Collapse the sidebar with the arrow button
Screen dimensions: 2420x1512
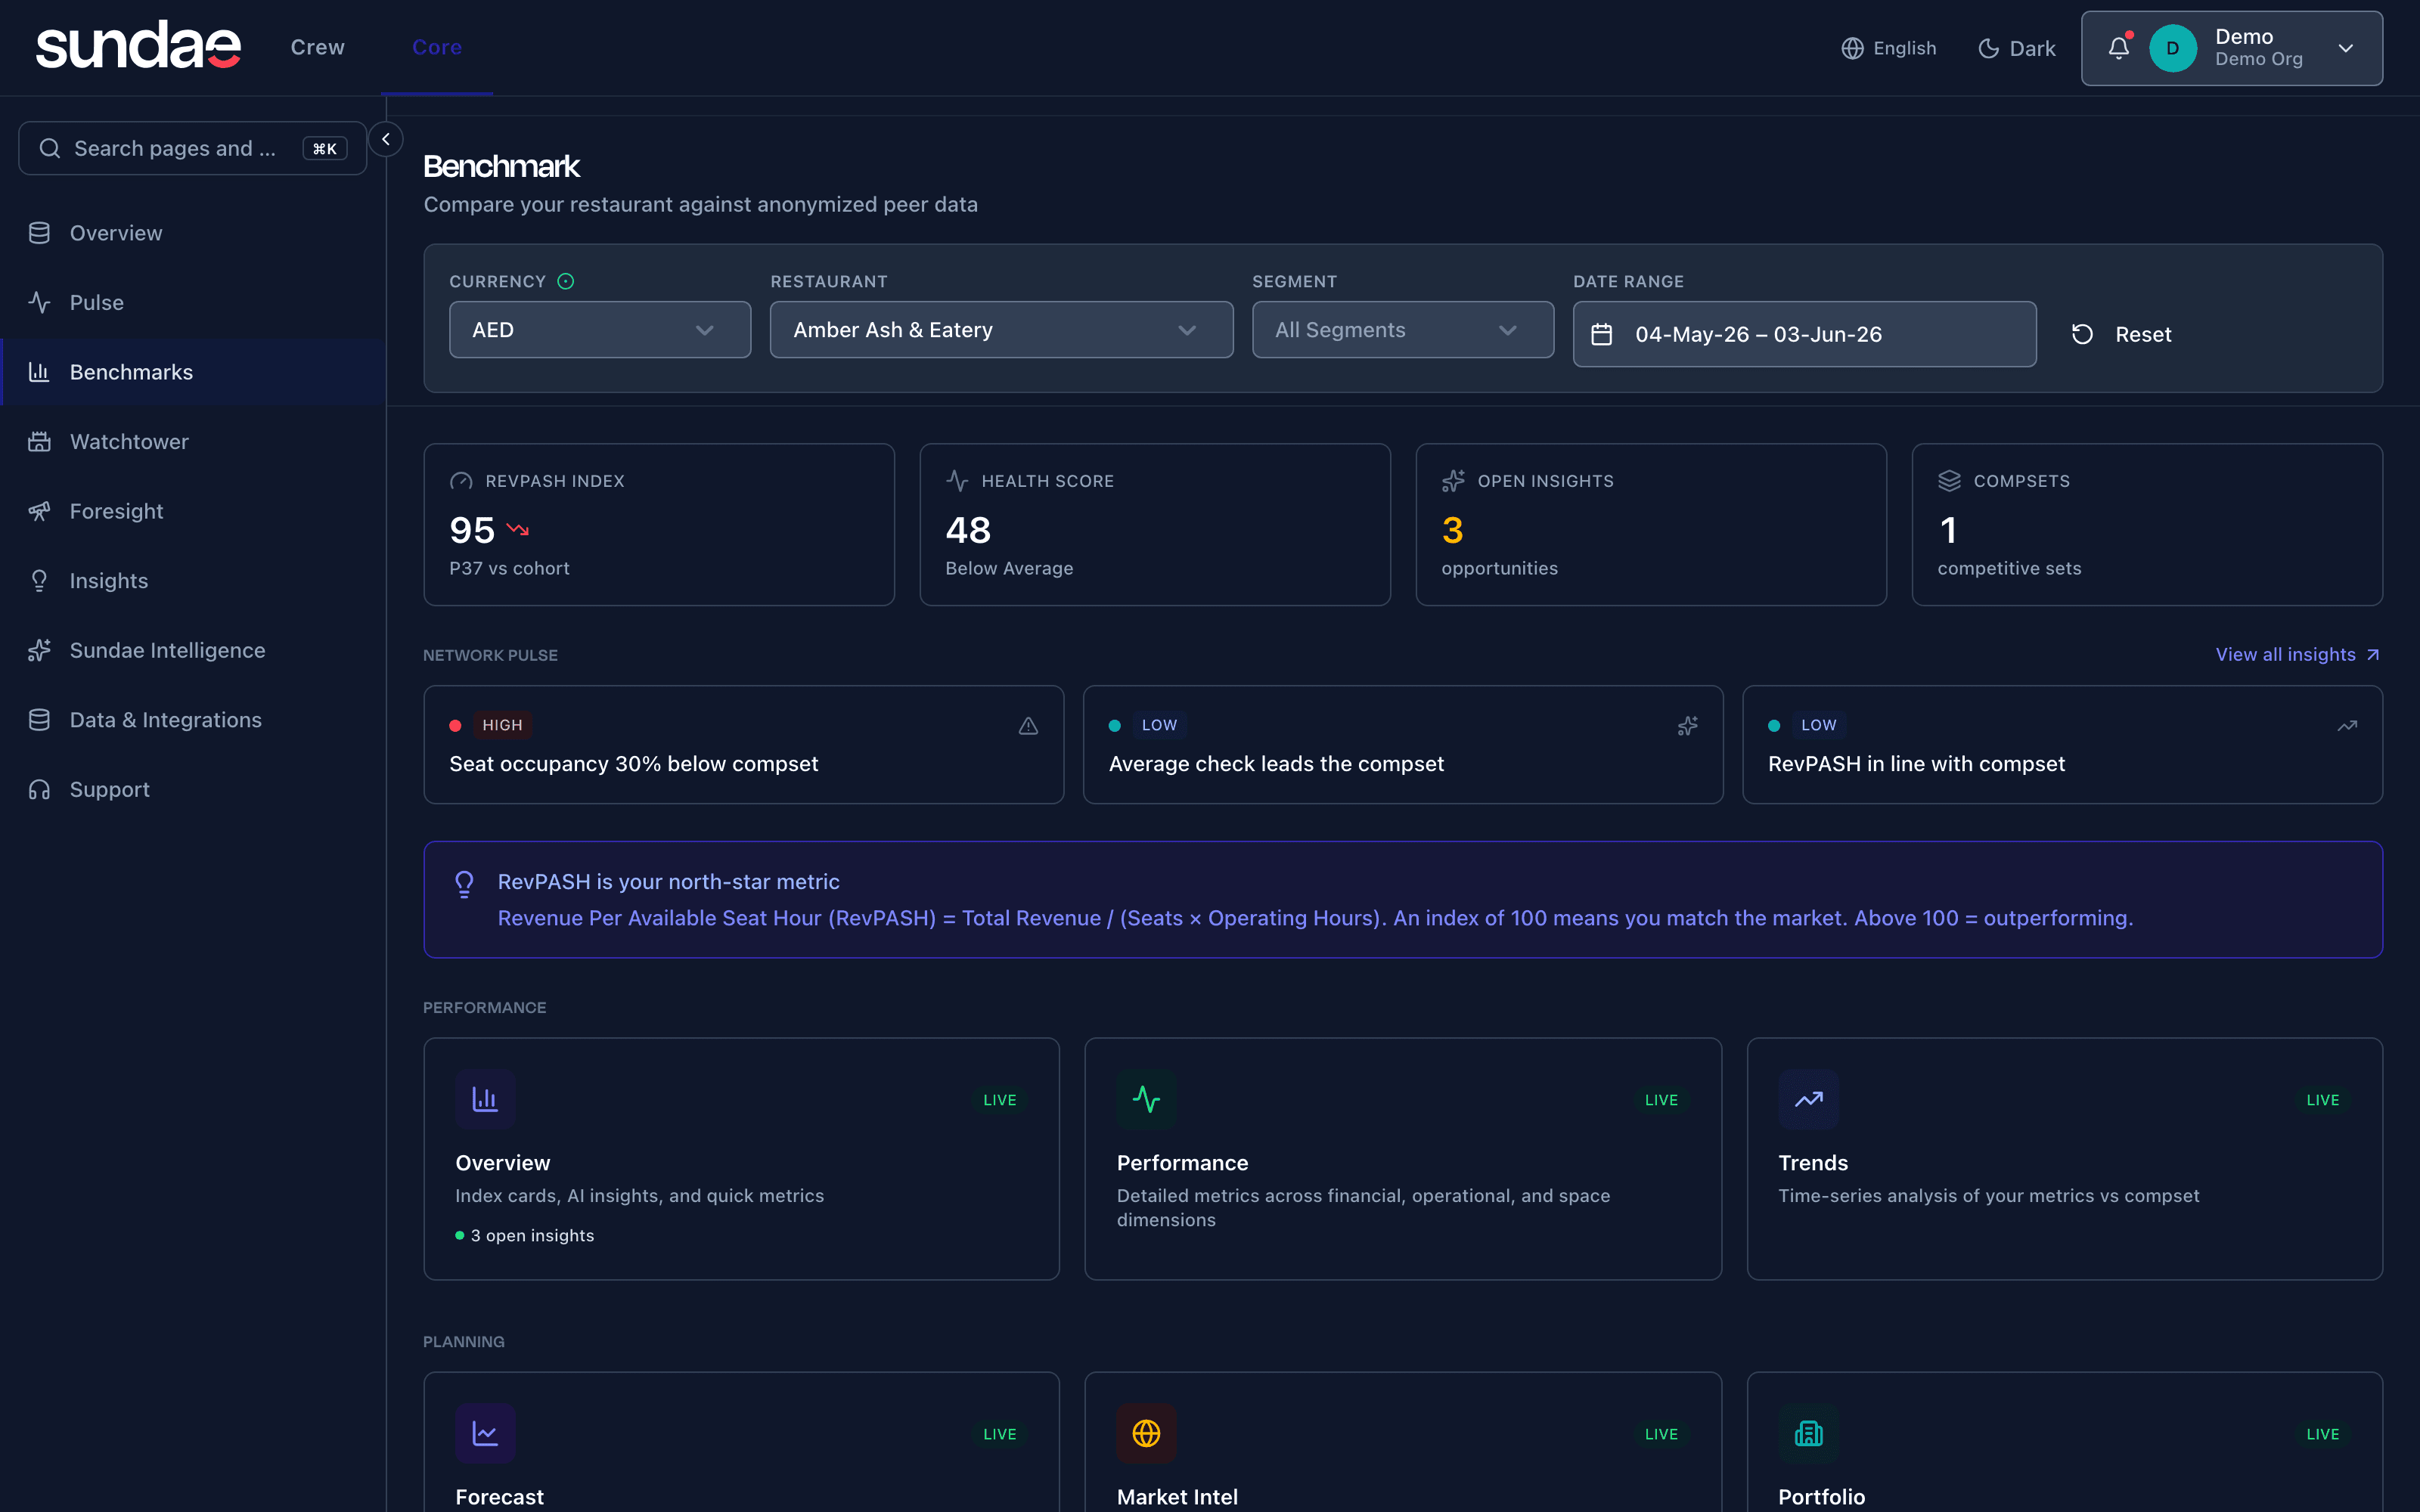pyautogui.click(x=386, y=139)
